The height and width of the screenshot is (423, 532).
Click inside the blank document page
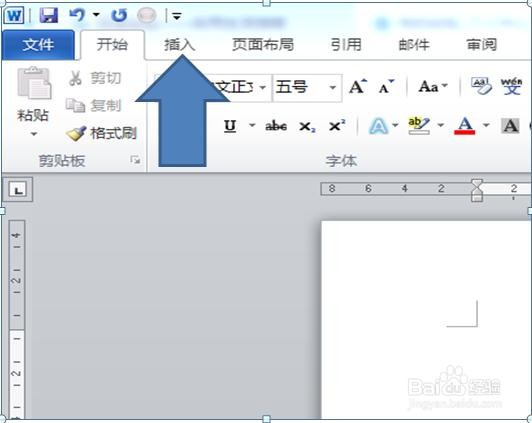coord(426,319)
